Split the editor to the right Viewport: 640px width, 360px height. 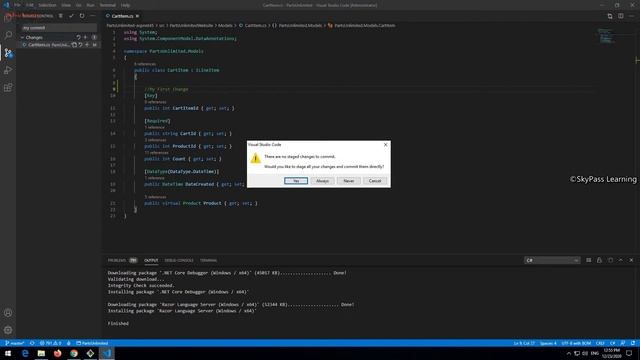tap(620, 16)
